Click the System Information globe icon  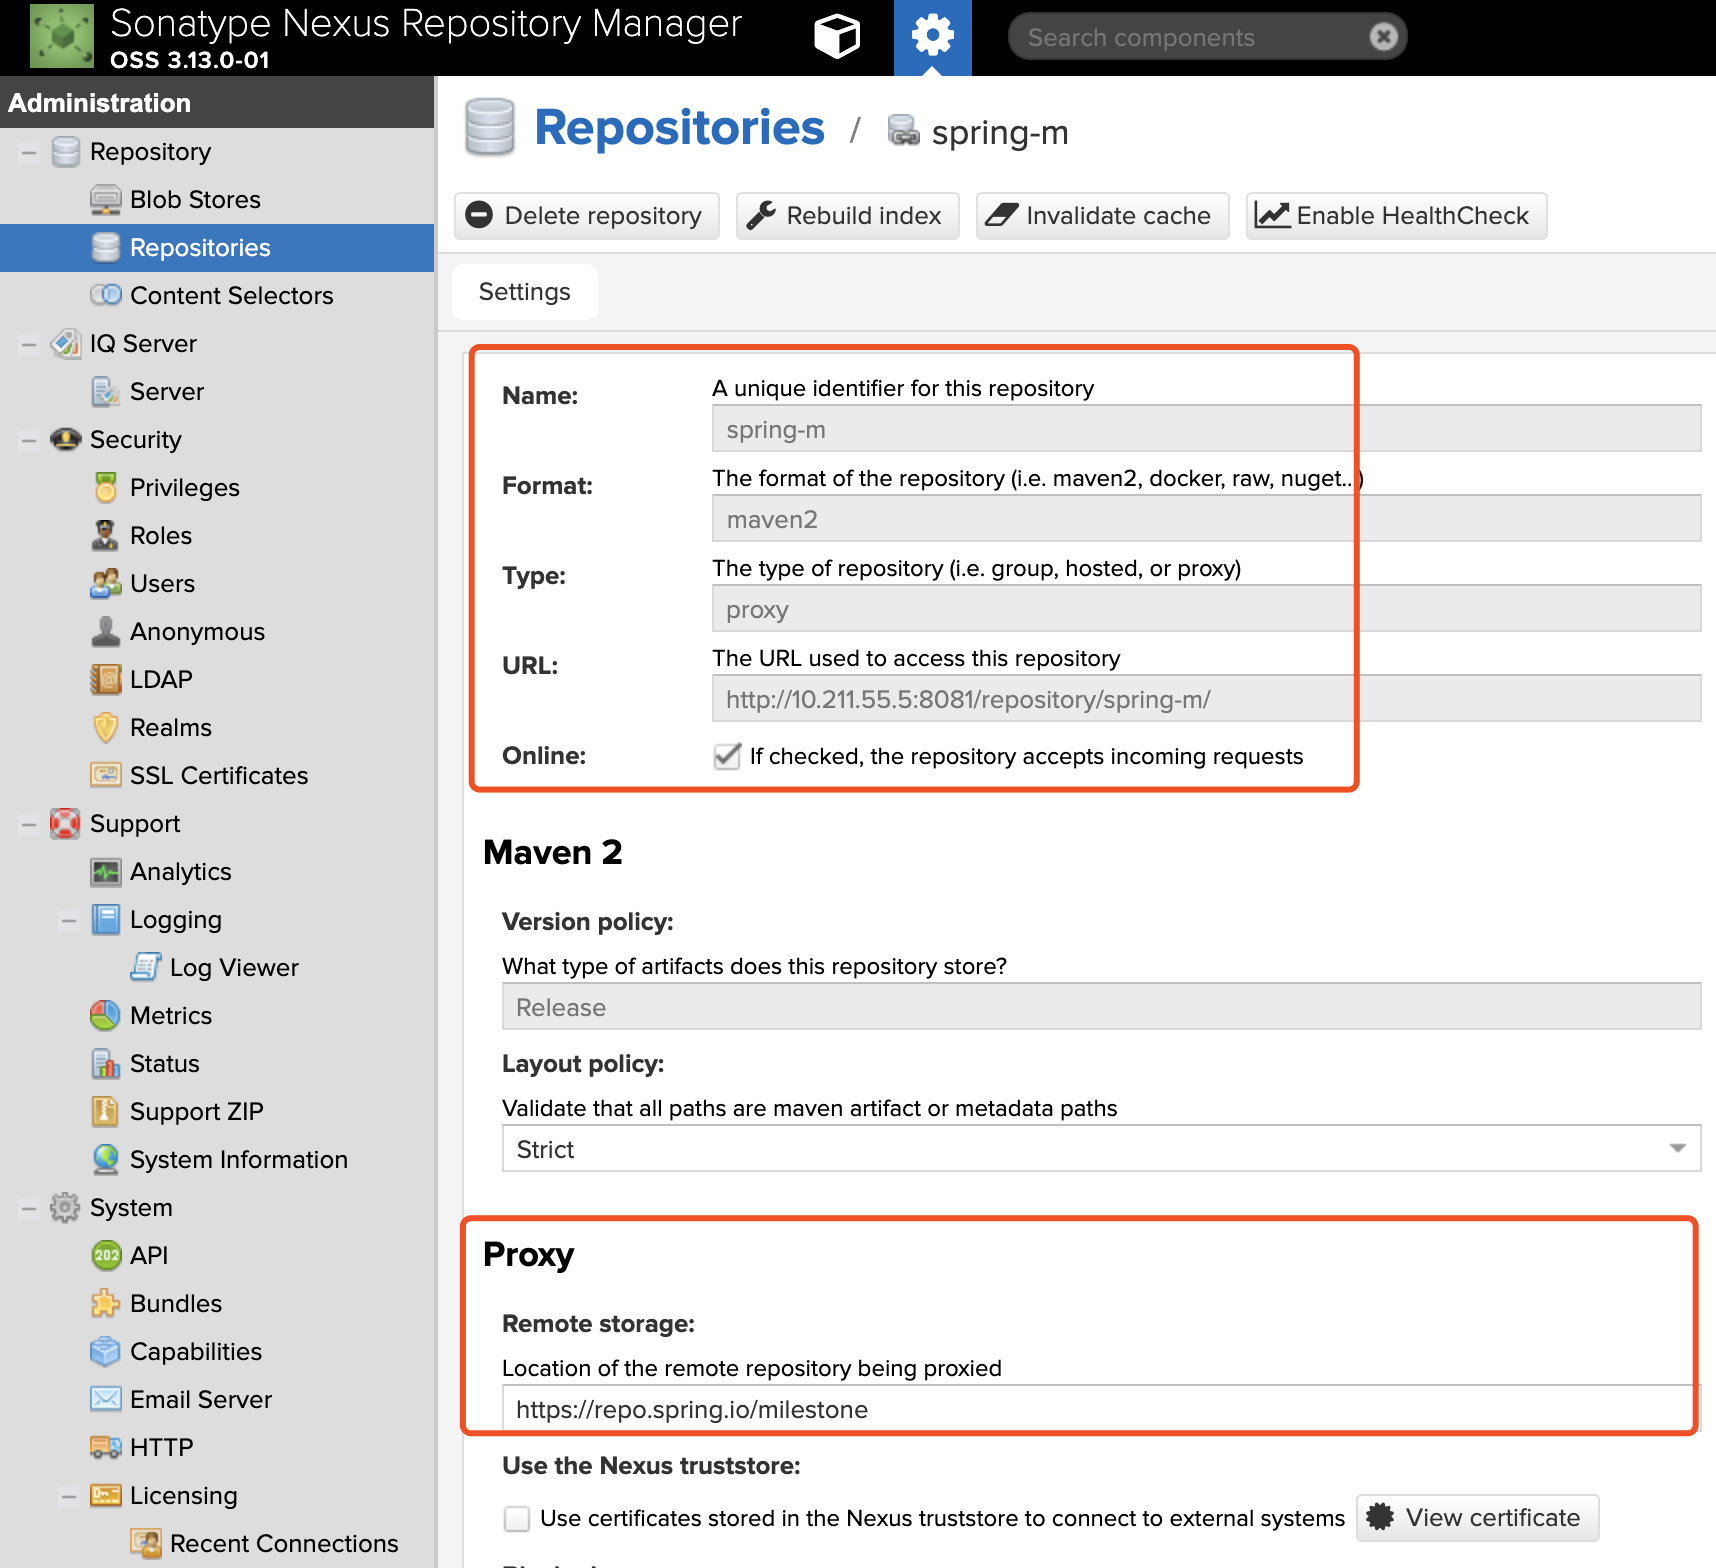click(x=105, y=1160)
